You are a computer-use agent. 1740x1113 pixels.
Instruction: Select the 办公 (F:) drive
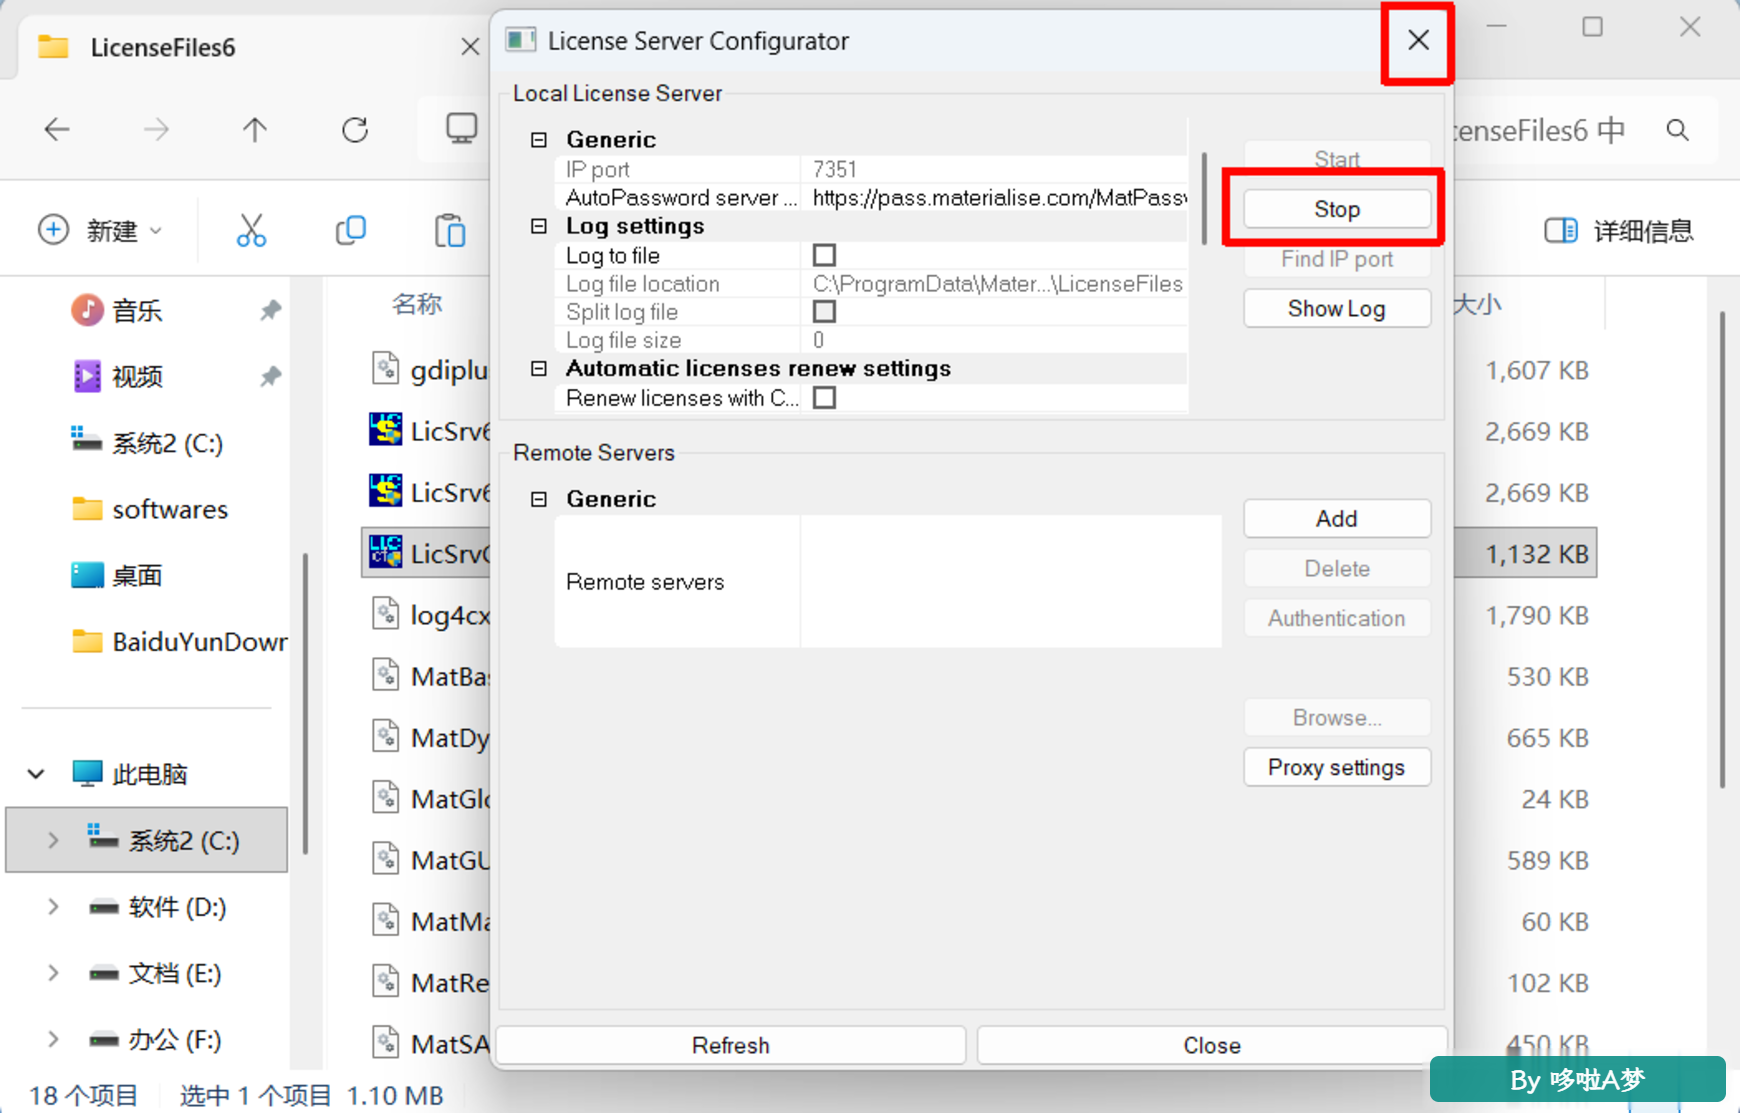point(155,1039)
